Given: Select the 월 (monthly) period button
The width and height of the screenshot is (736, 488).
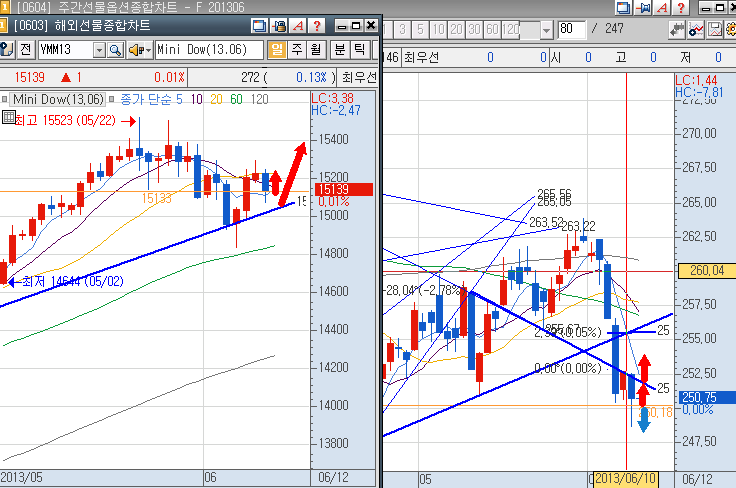Looking at the screenshot, I should (316, 49).
